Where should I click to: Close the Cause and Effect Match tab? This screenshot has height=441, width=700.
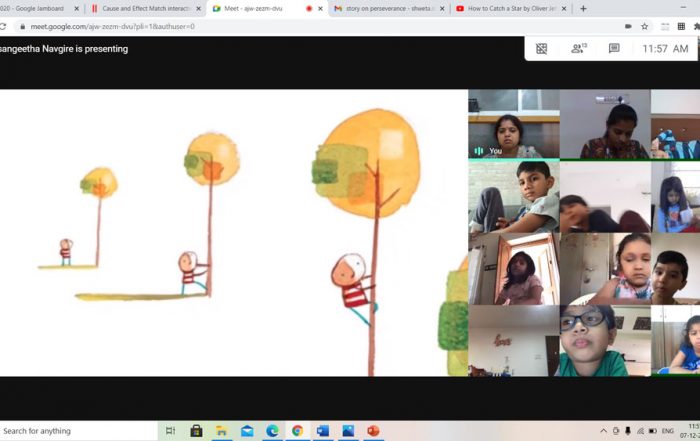pos(198,8)
